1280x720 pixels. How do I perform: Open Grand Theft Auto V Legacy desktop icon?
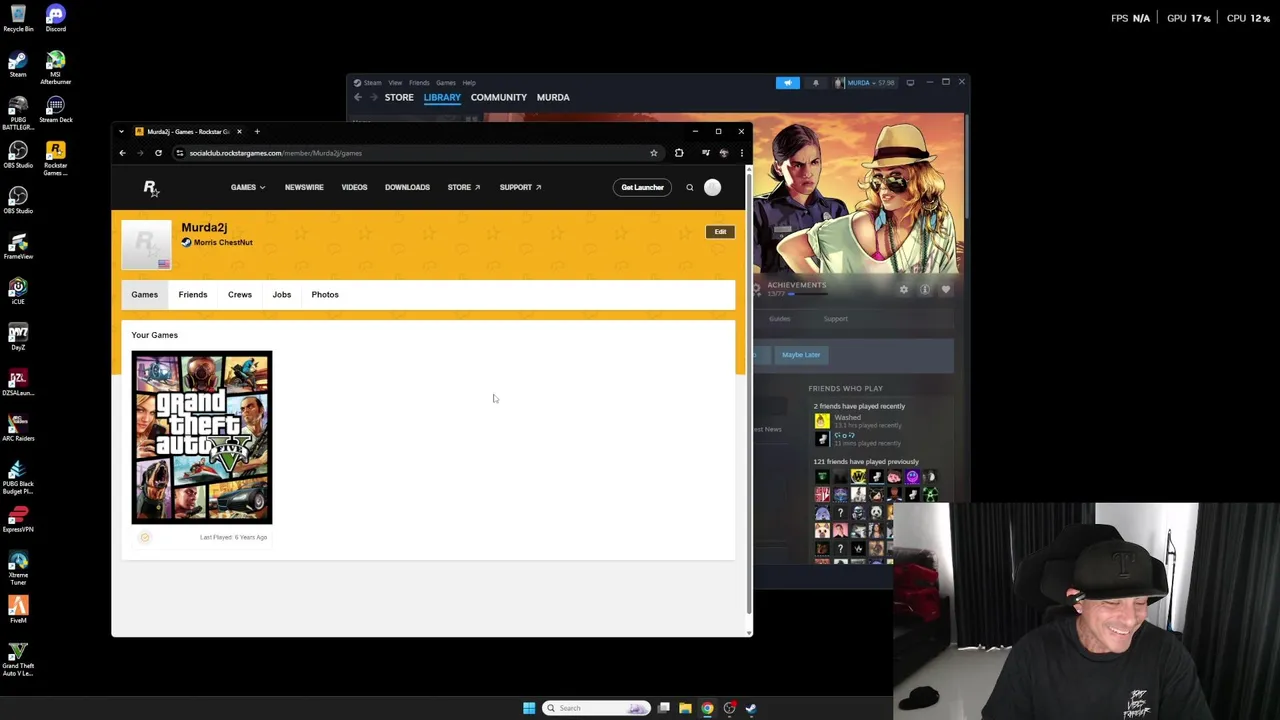coord(18,659)
